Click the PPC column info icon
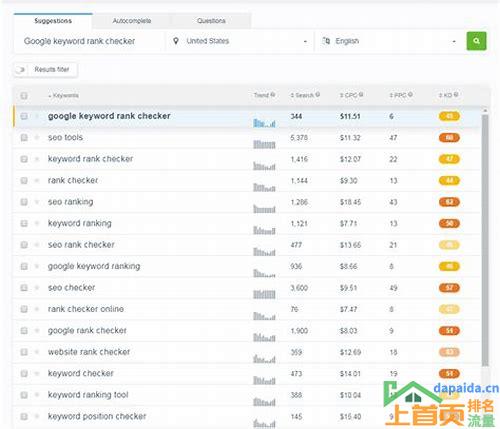This screenshot has height=429, width=500. pos(410,95)
